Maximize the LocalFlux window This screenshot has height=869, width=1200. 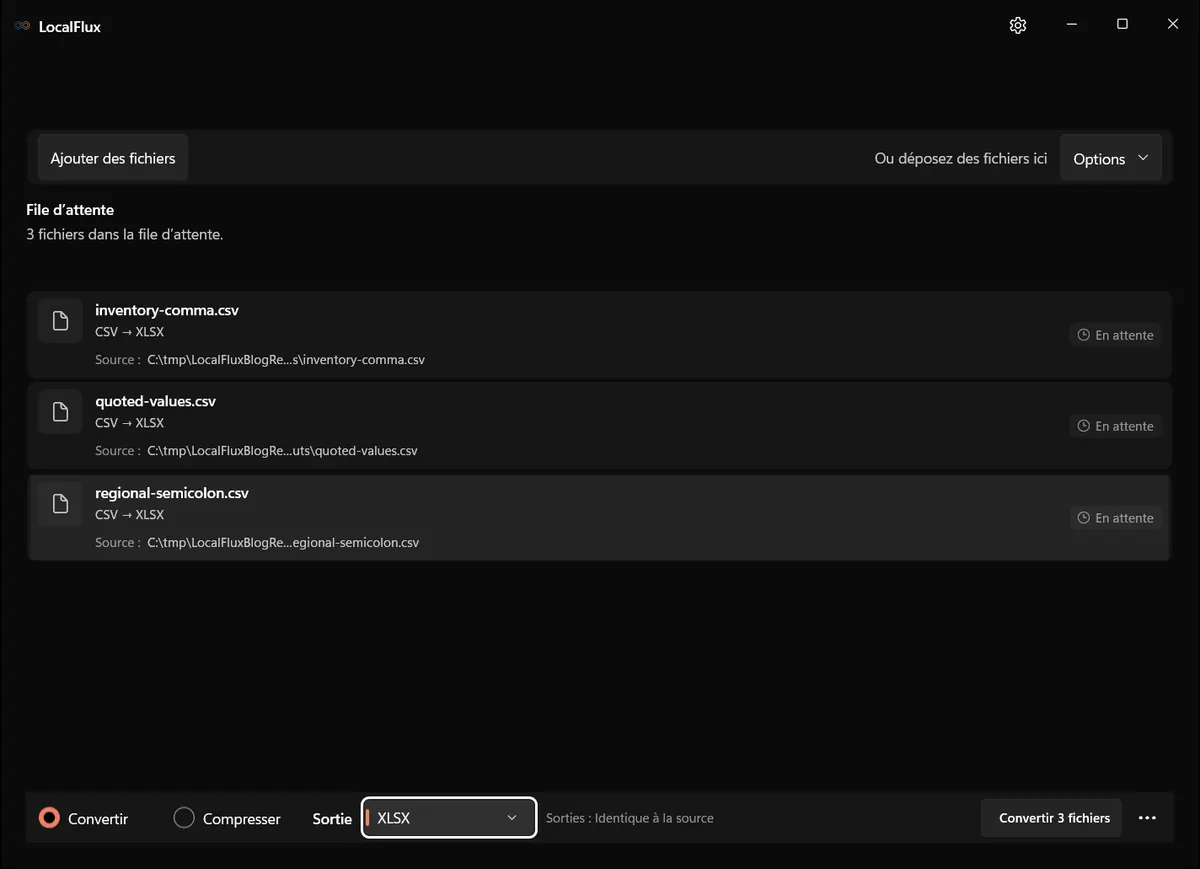(1122, 24)
